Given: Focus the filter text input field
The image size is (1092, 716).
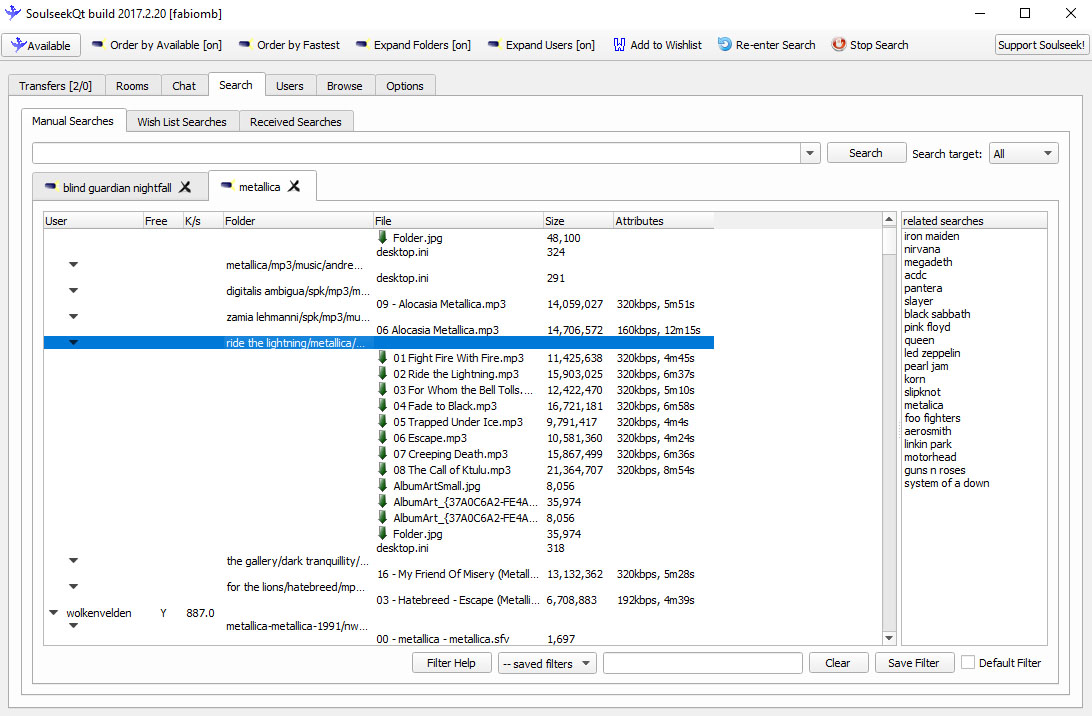Looking at the screenshot, I should tap(703, 663).
